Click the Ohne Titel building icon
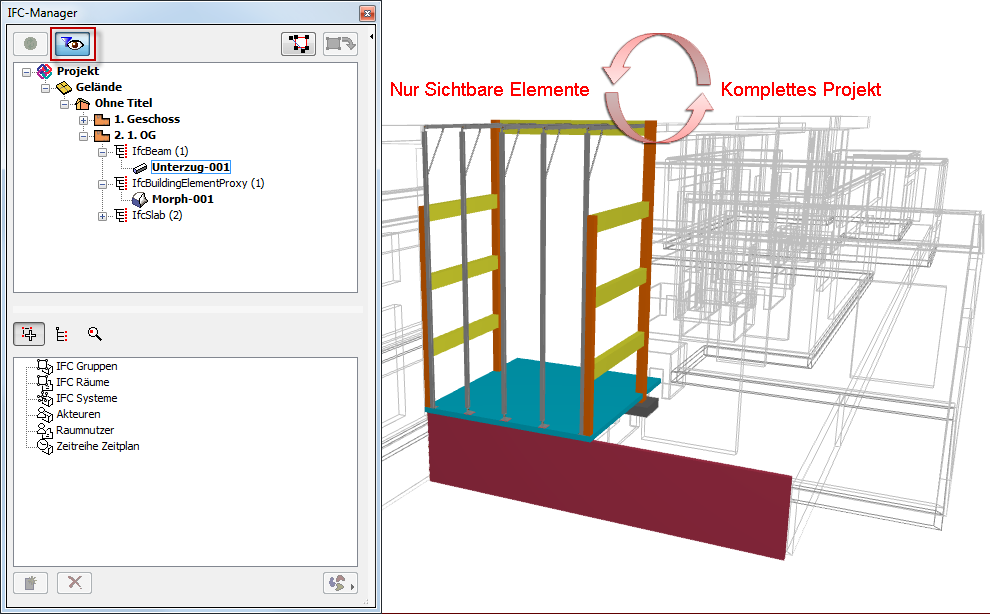 click(83, 104)
